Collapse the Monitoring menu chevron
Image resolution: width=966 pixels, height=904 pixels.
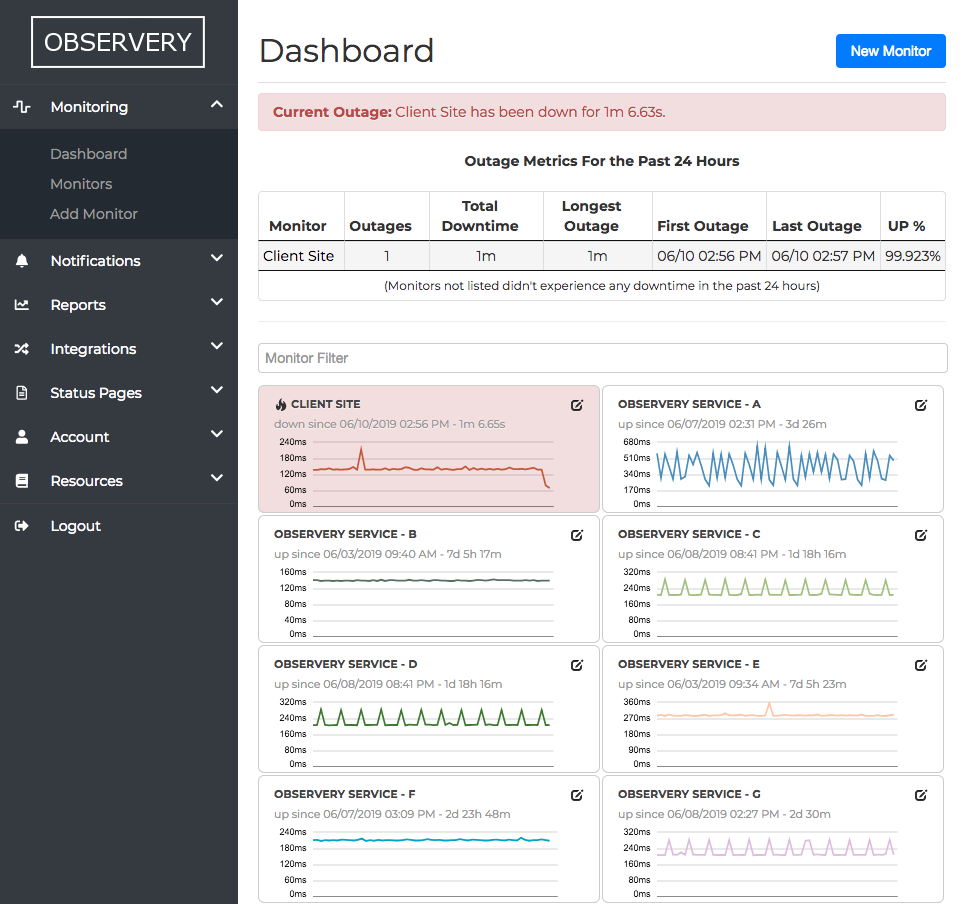[x=217, y=105]
